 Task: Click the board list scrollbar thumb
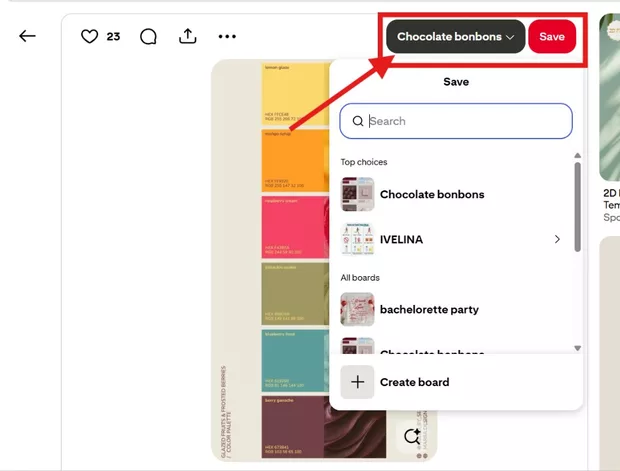point(578,207)
